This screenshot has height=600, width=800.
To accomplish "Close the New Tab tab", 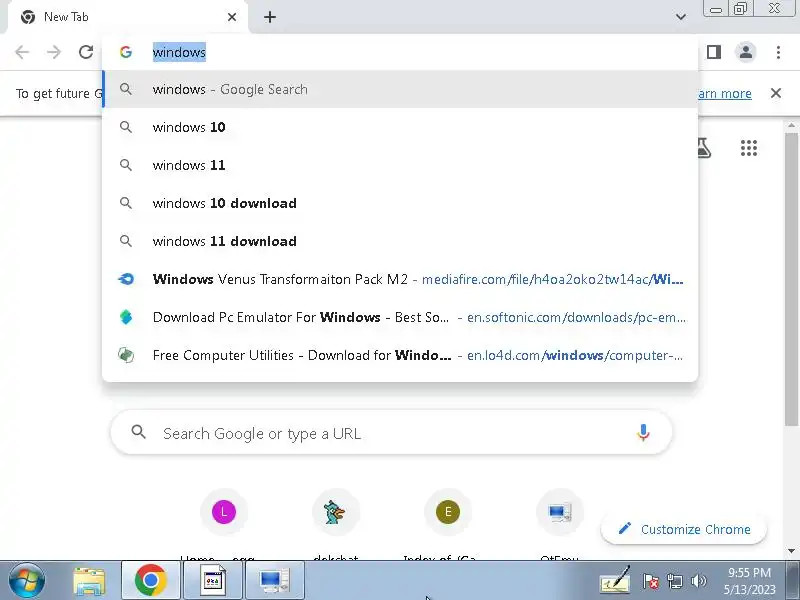I will click(x=232, y=17).
